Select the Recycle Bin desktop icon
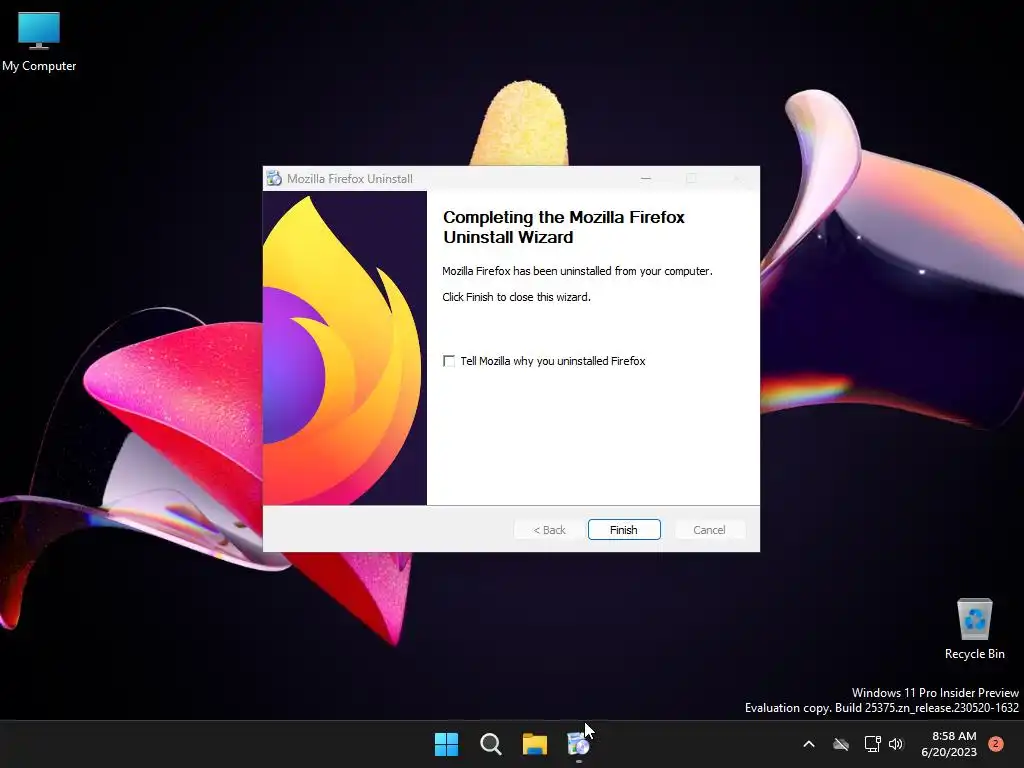 tap(974, 629)
